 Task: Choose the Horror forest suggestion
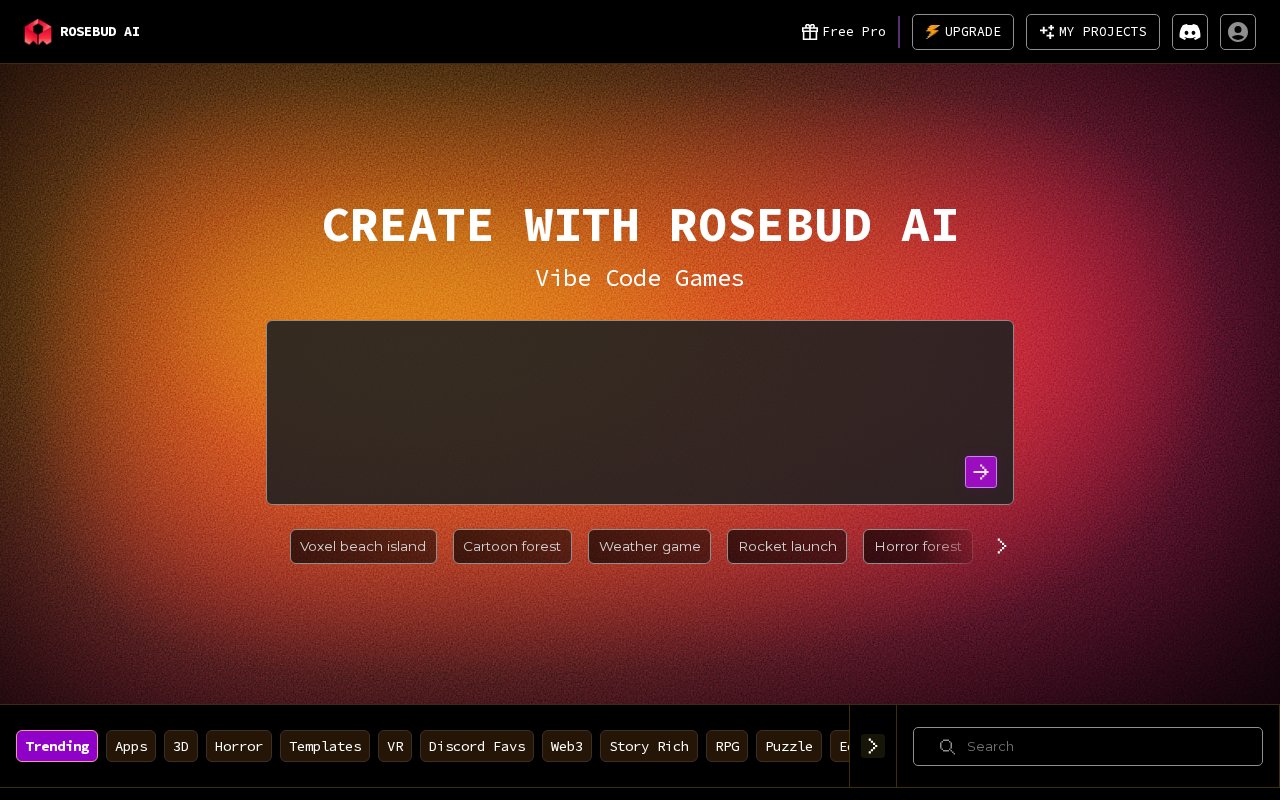tap(918, 546)
